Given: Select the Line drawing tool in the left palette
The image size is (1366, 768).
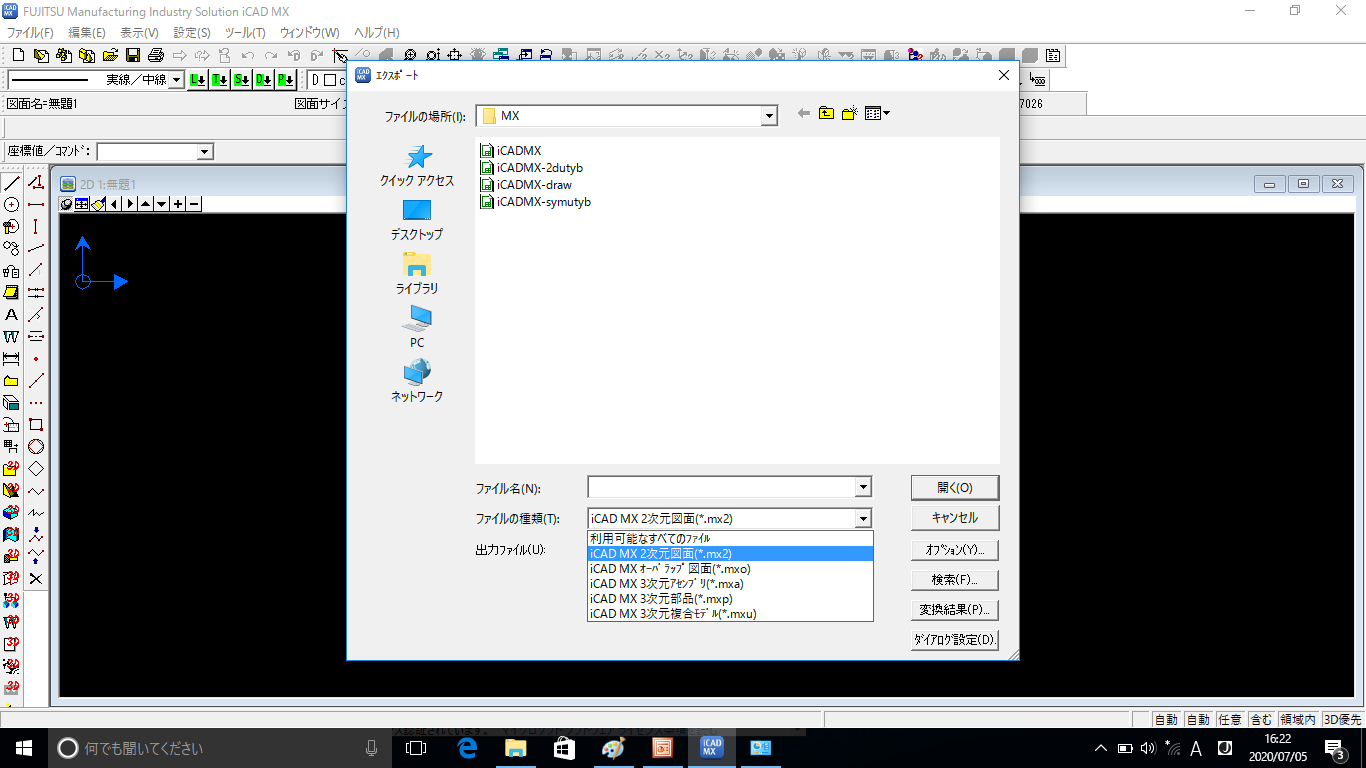Looking at the screenshot, I should [x=12, y=183].
